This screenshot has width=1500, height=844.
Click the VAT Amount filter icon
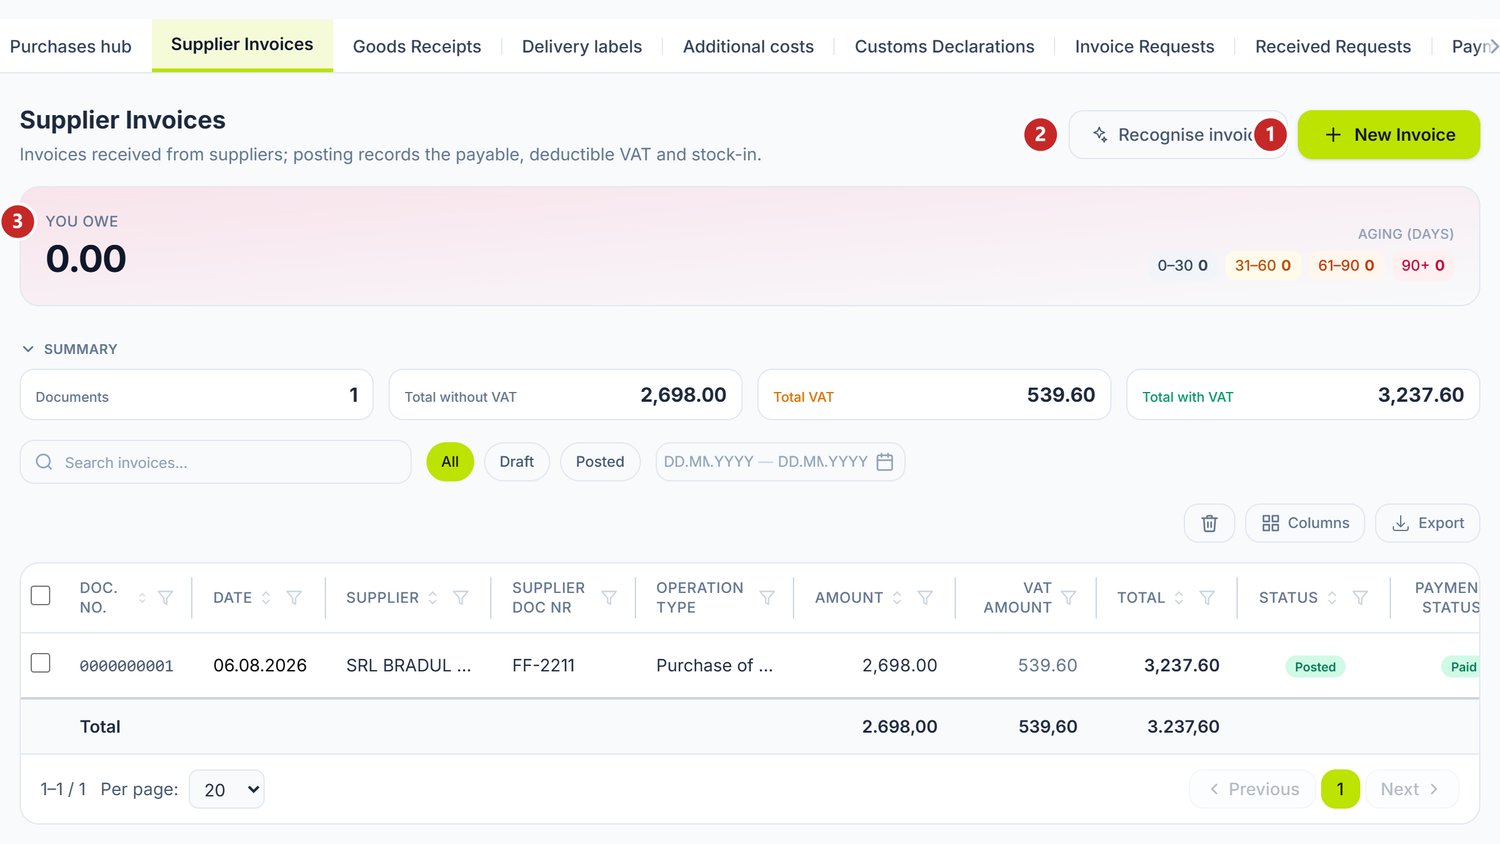tap(1069, 598)
